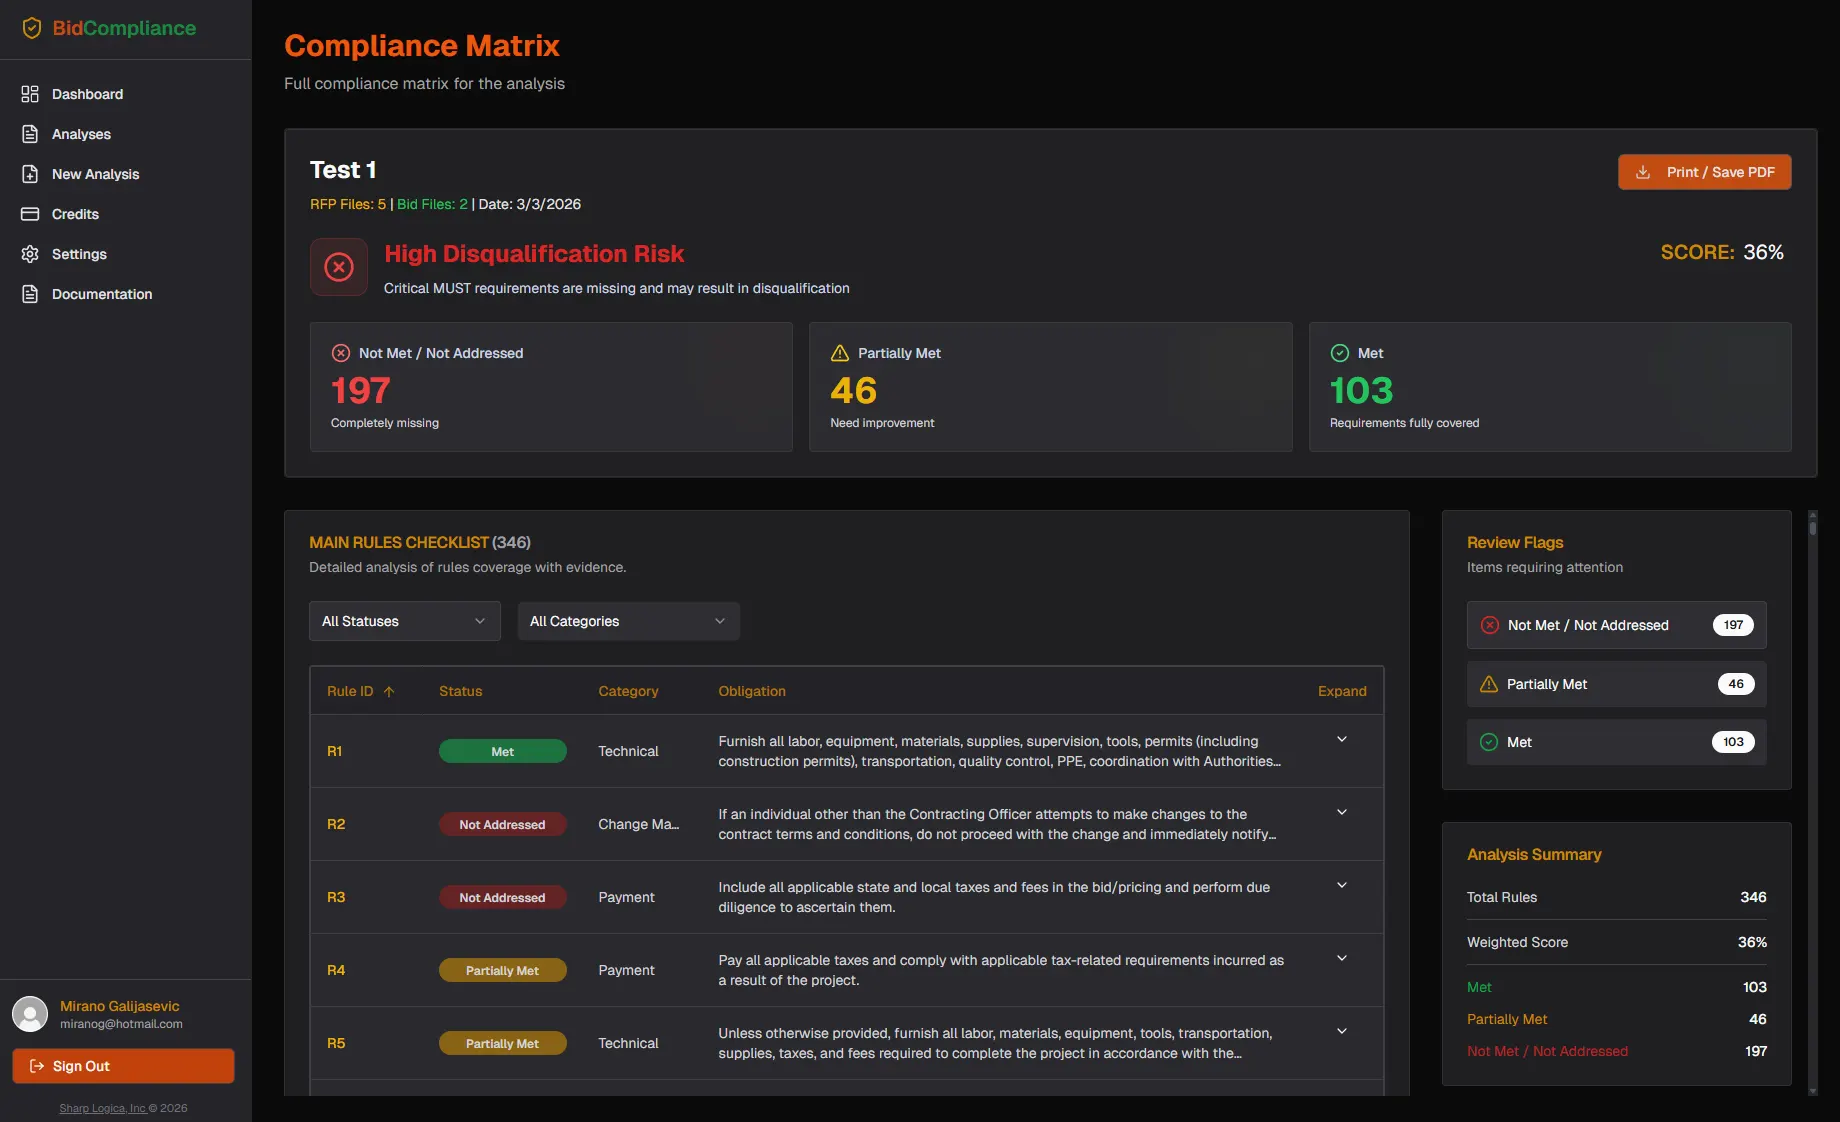
Task: Expand the R4 Partially Met rule row
Action: [1341, 957]
